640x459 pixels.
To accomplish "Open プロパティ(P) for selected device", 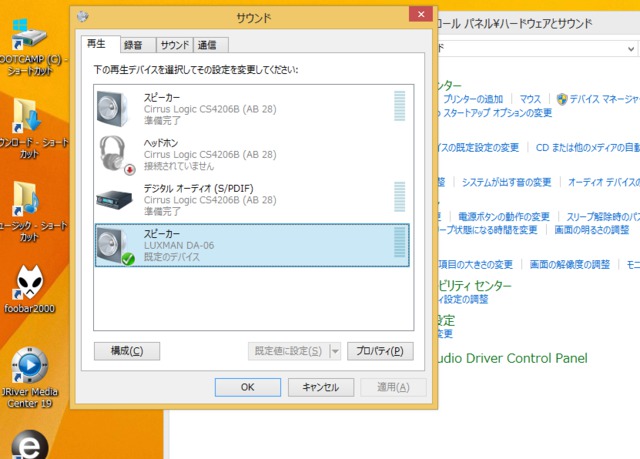I will (380, 351).
